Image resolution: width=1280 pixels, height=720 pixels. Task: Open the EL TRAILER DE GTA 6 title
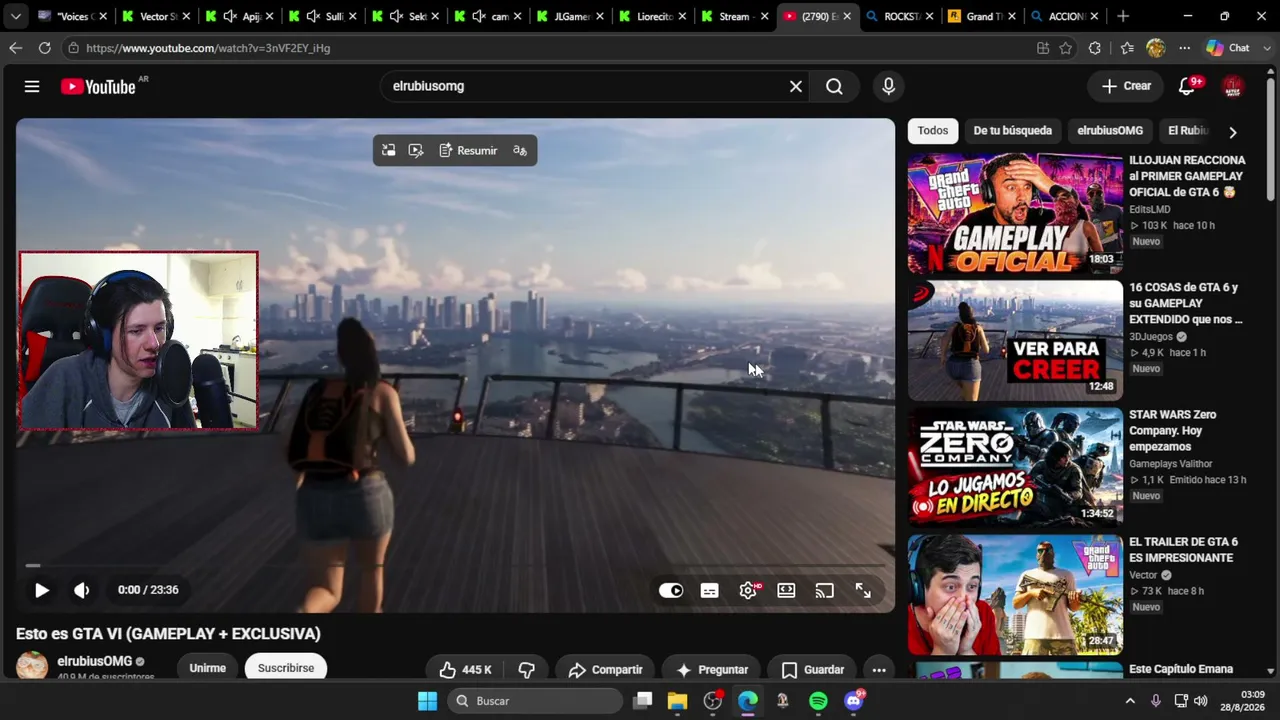1183,550
